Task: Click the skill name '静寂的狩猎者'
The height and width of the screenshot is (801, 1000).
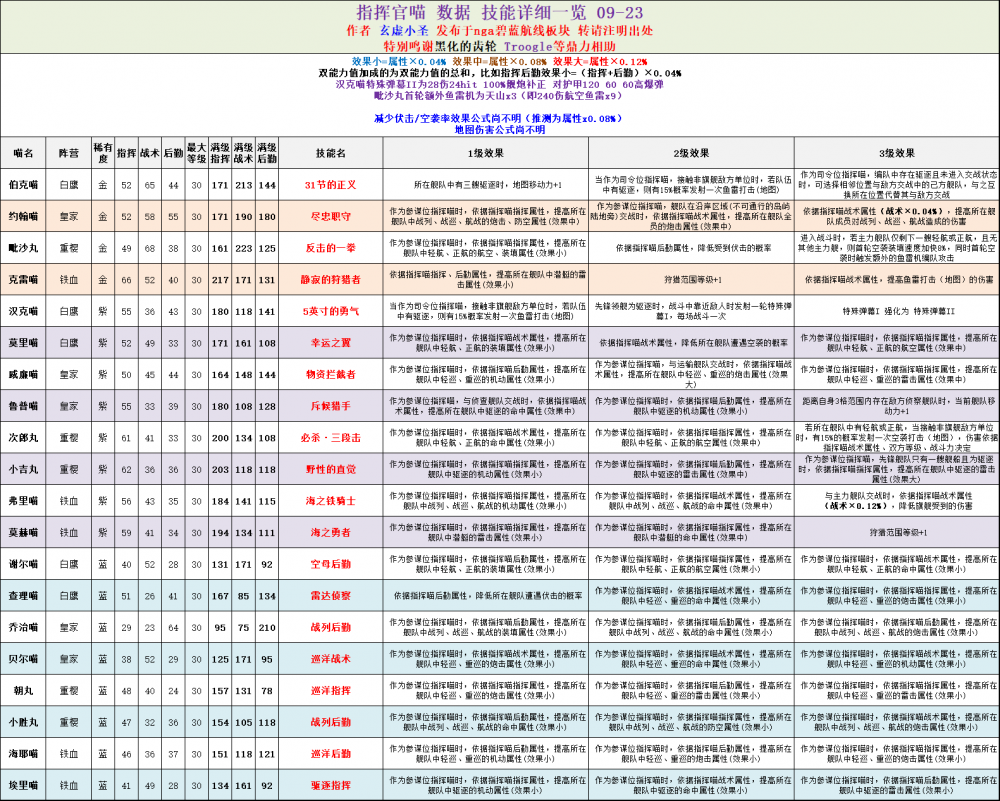Action: [x=330, y=280]
